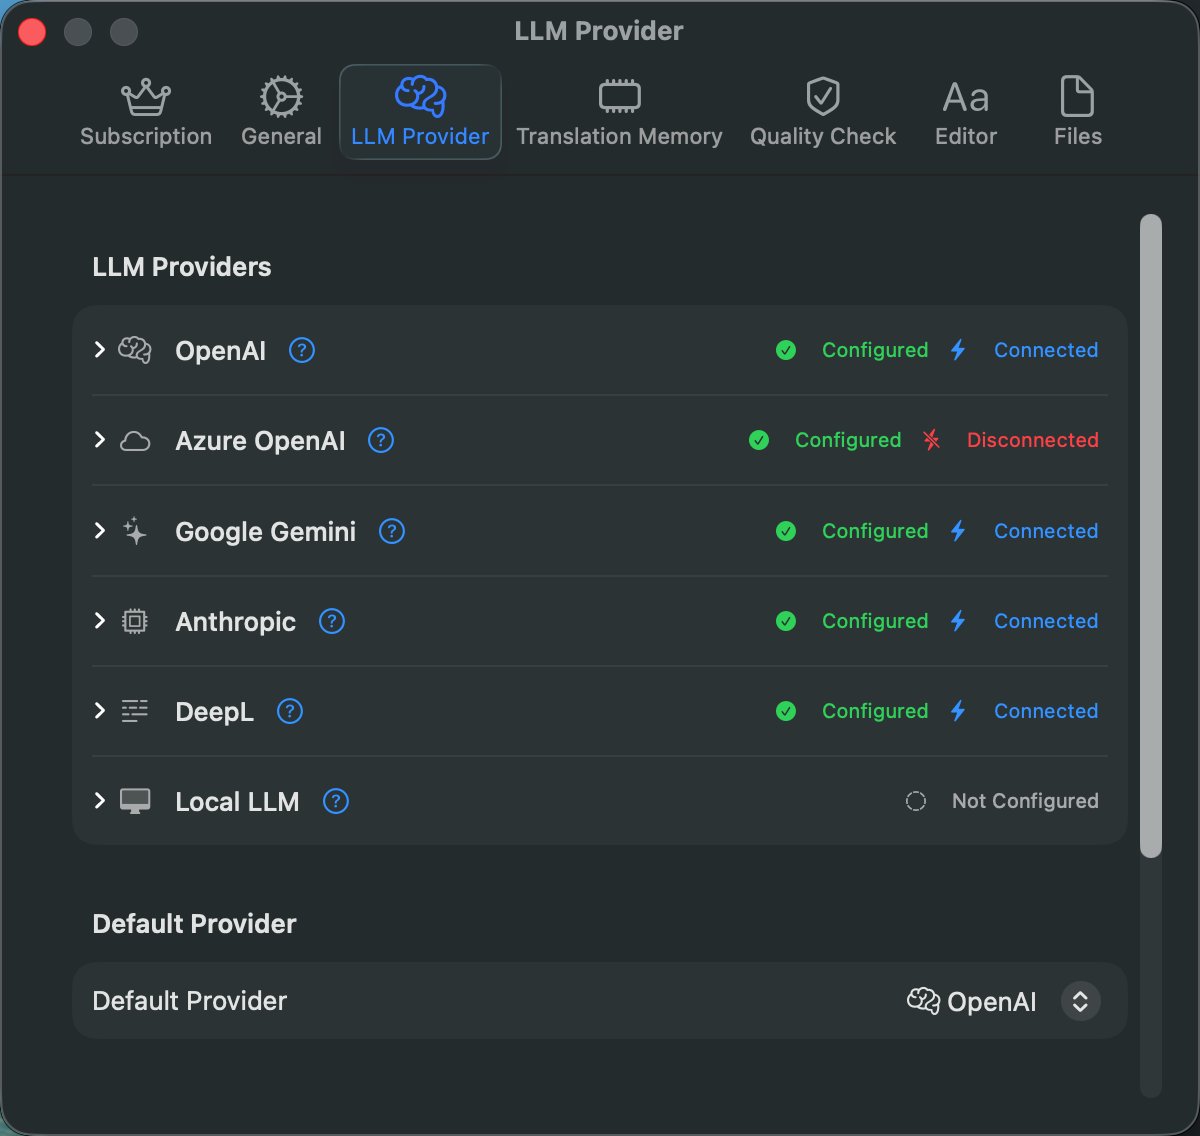Viewport: 1200px width, 1136px height.
Task: Click the lightning bolt in Anthropic row
Action: click(x=958, y=621)
